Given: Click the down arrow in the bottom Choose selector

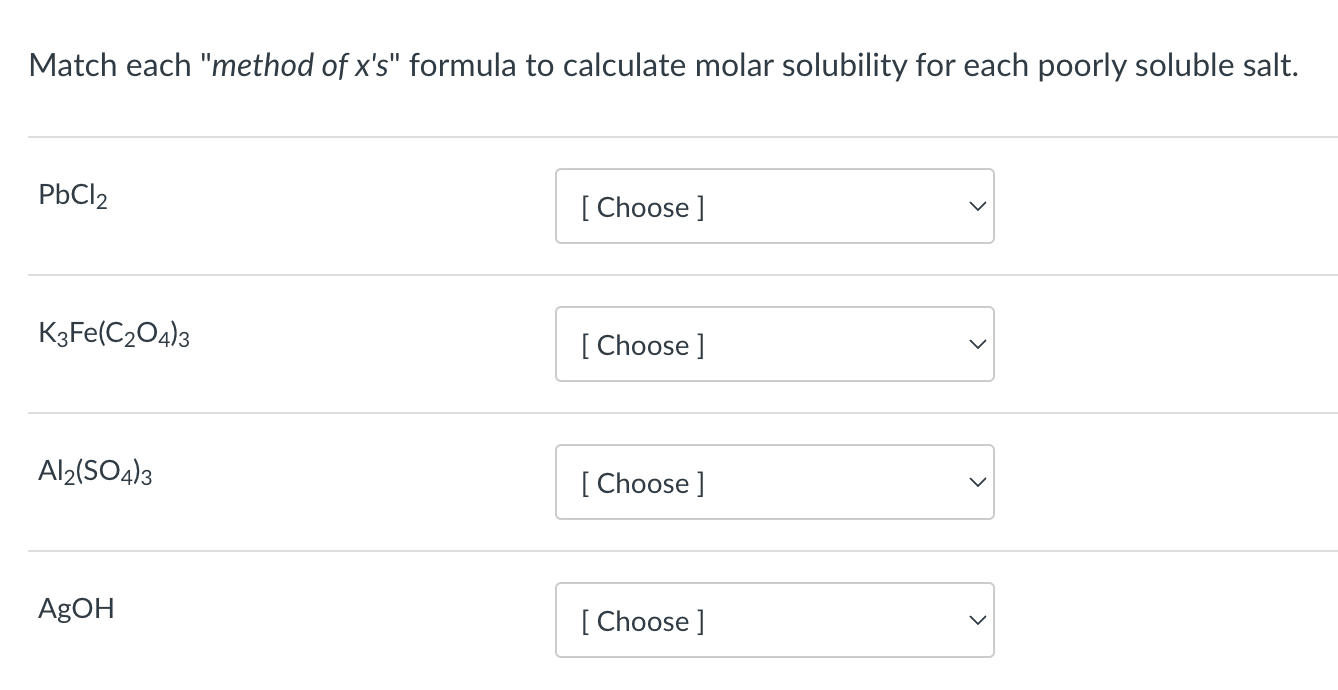Looking at the screenshot, I should pyautogui.click(x=976, y=620).
